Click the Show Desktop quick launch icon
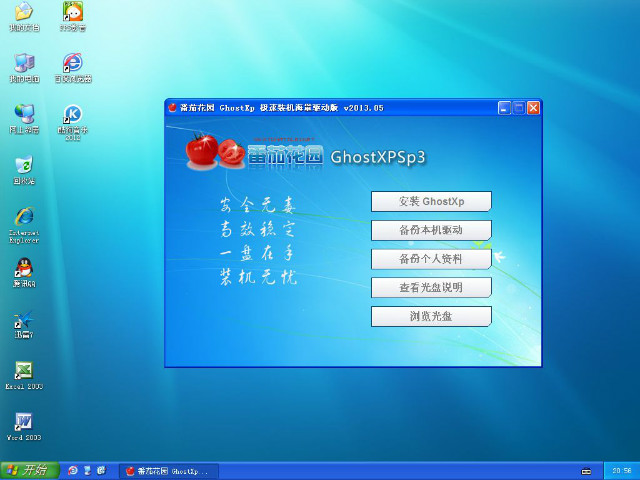Screen dimensions: 640x480 pos(87,471)
